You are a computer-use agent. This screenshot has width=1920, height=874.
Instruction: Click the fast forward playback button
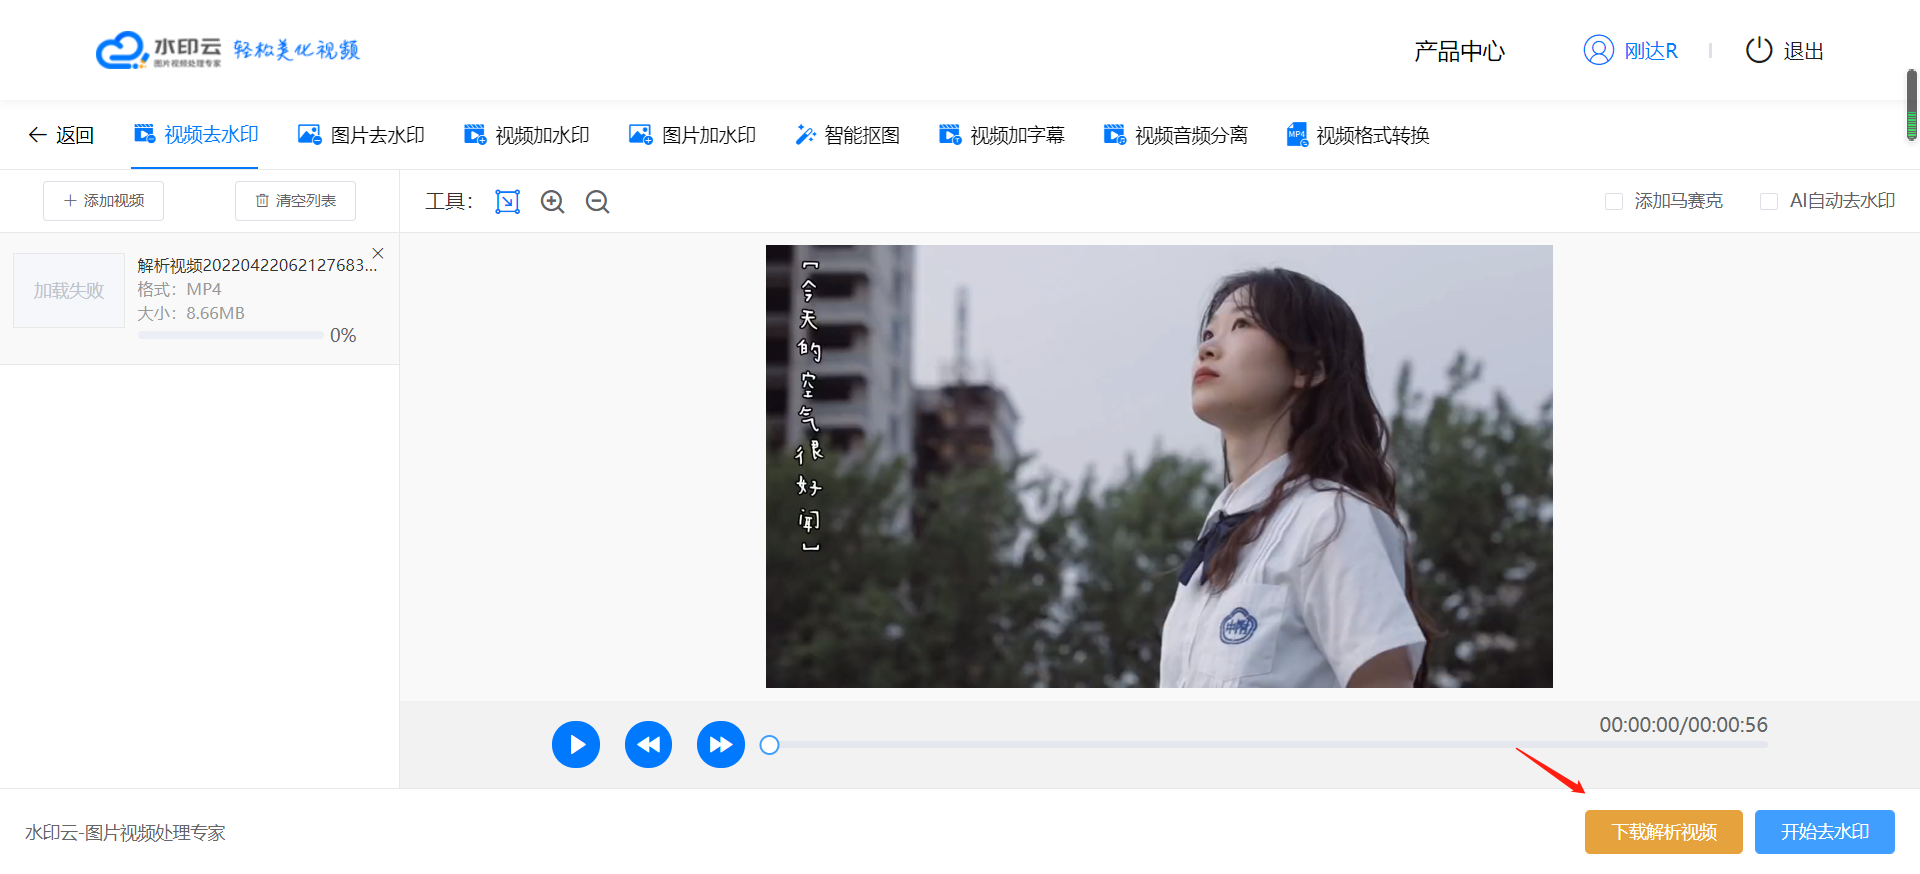click(720, 745)
